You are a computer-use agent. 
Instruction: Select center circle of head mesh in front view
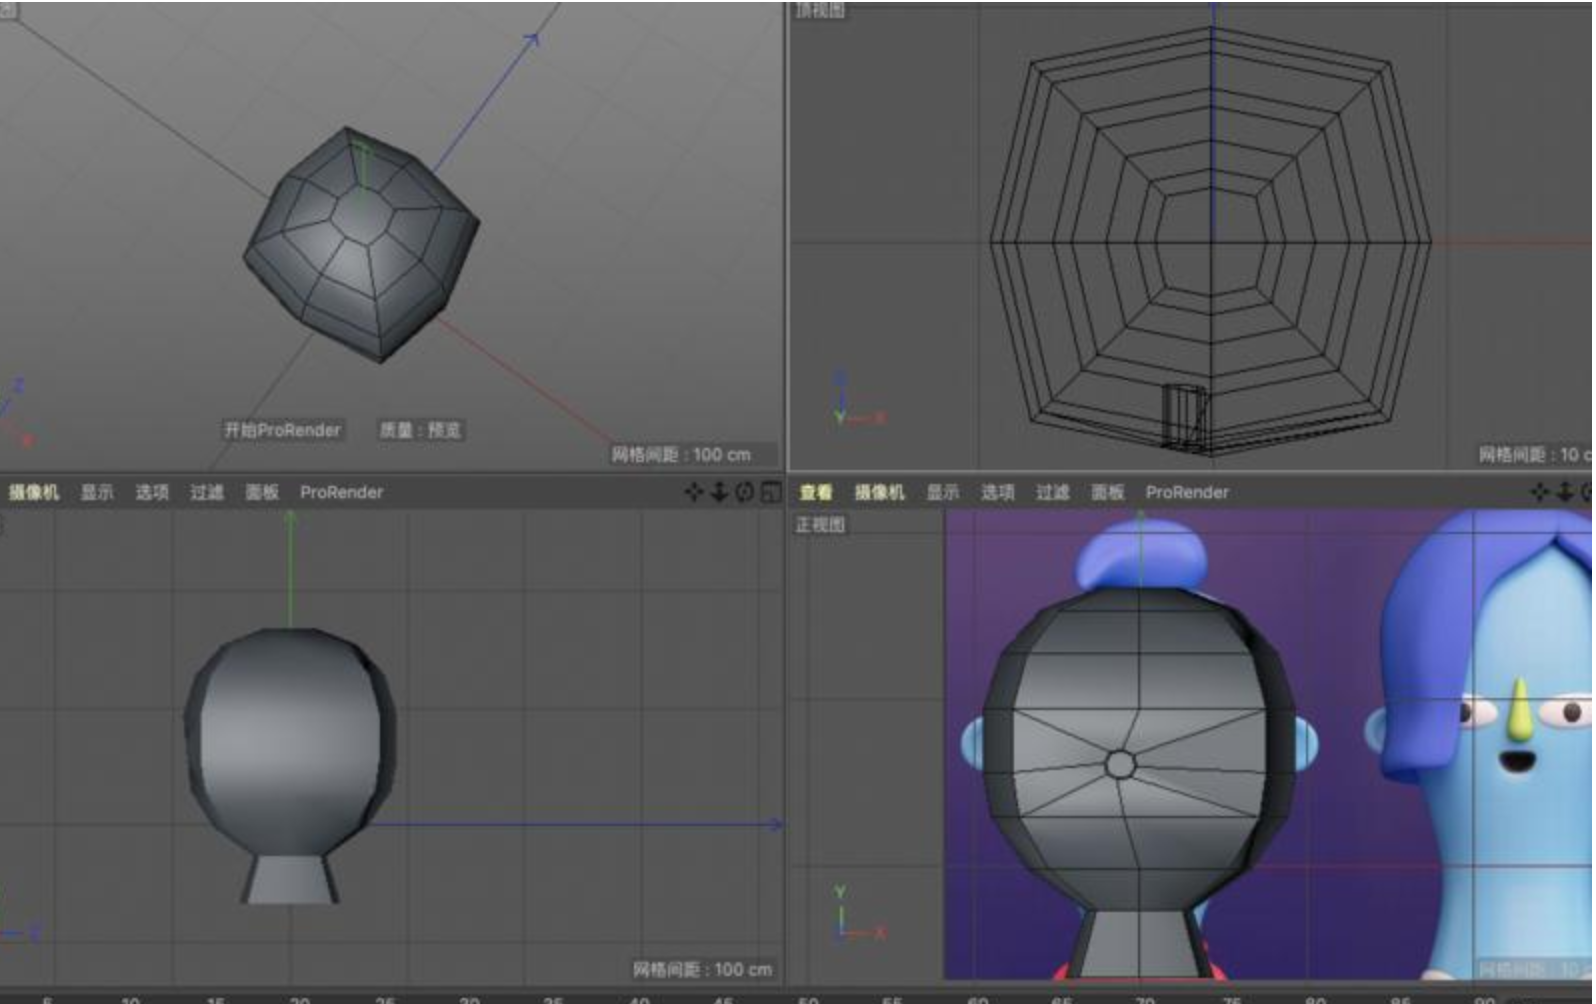[1120, 765]
